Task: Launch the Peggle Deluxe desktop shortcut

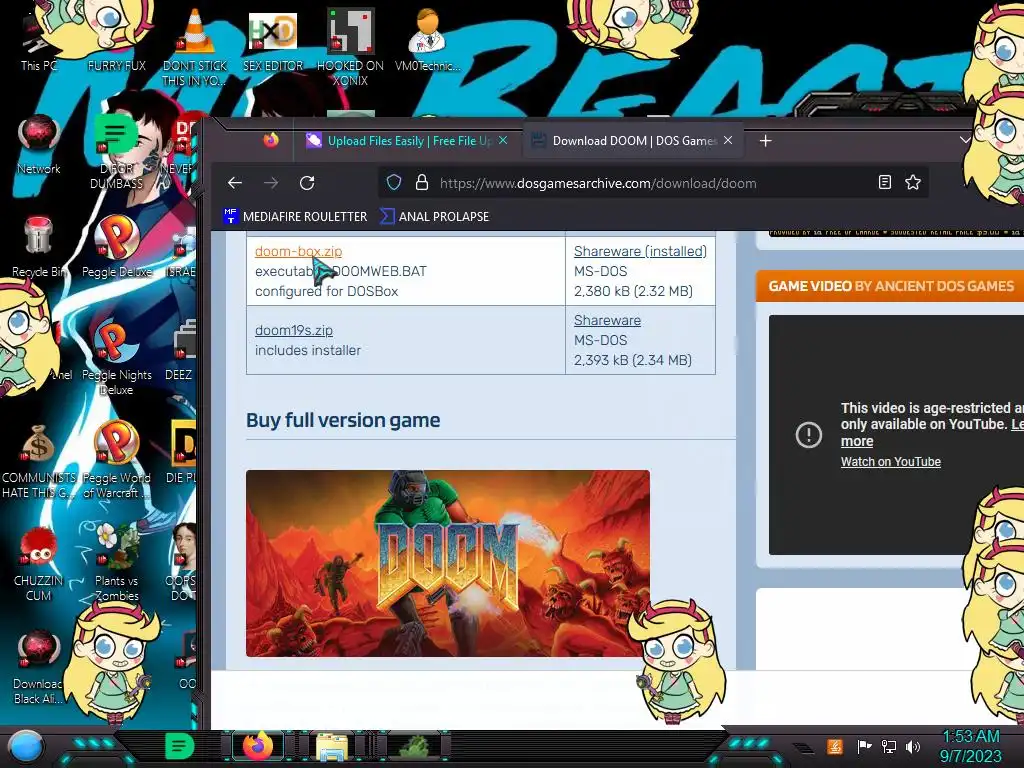Action: [116, 247]
